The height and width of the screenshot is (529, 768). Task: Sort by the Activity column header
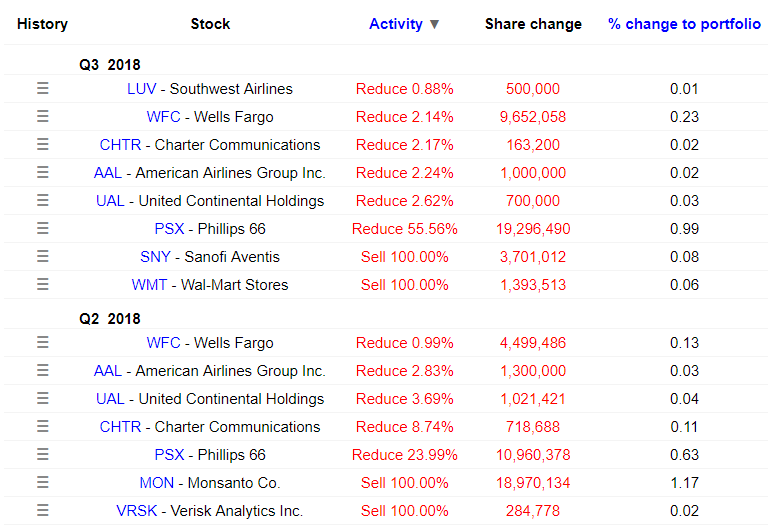pyautogui.click(x=395, y=24)
